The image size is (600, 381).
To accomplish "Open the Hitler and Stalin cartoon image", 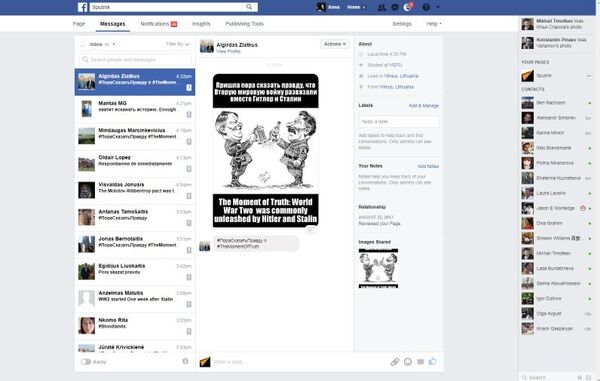I will (x=266, y=150).
